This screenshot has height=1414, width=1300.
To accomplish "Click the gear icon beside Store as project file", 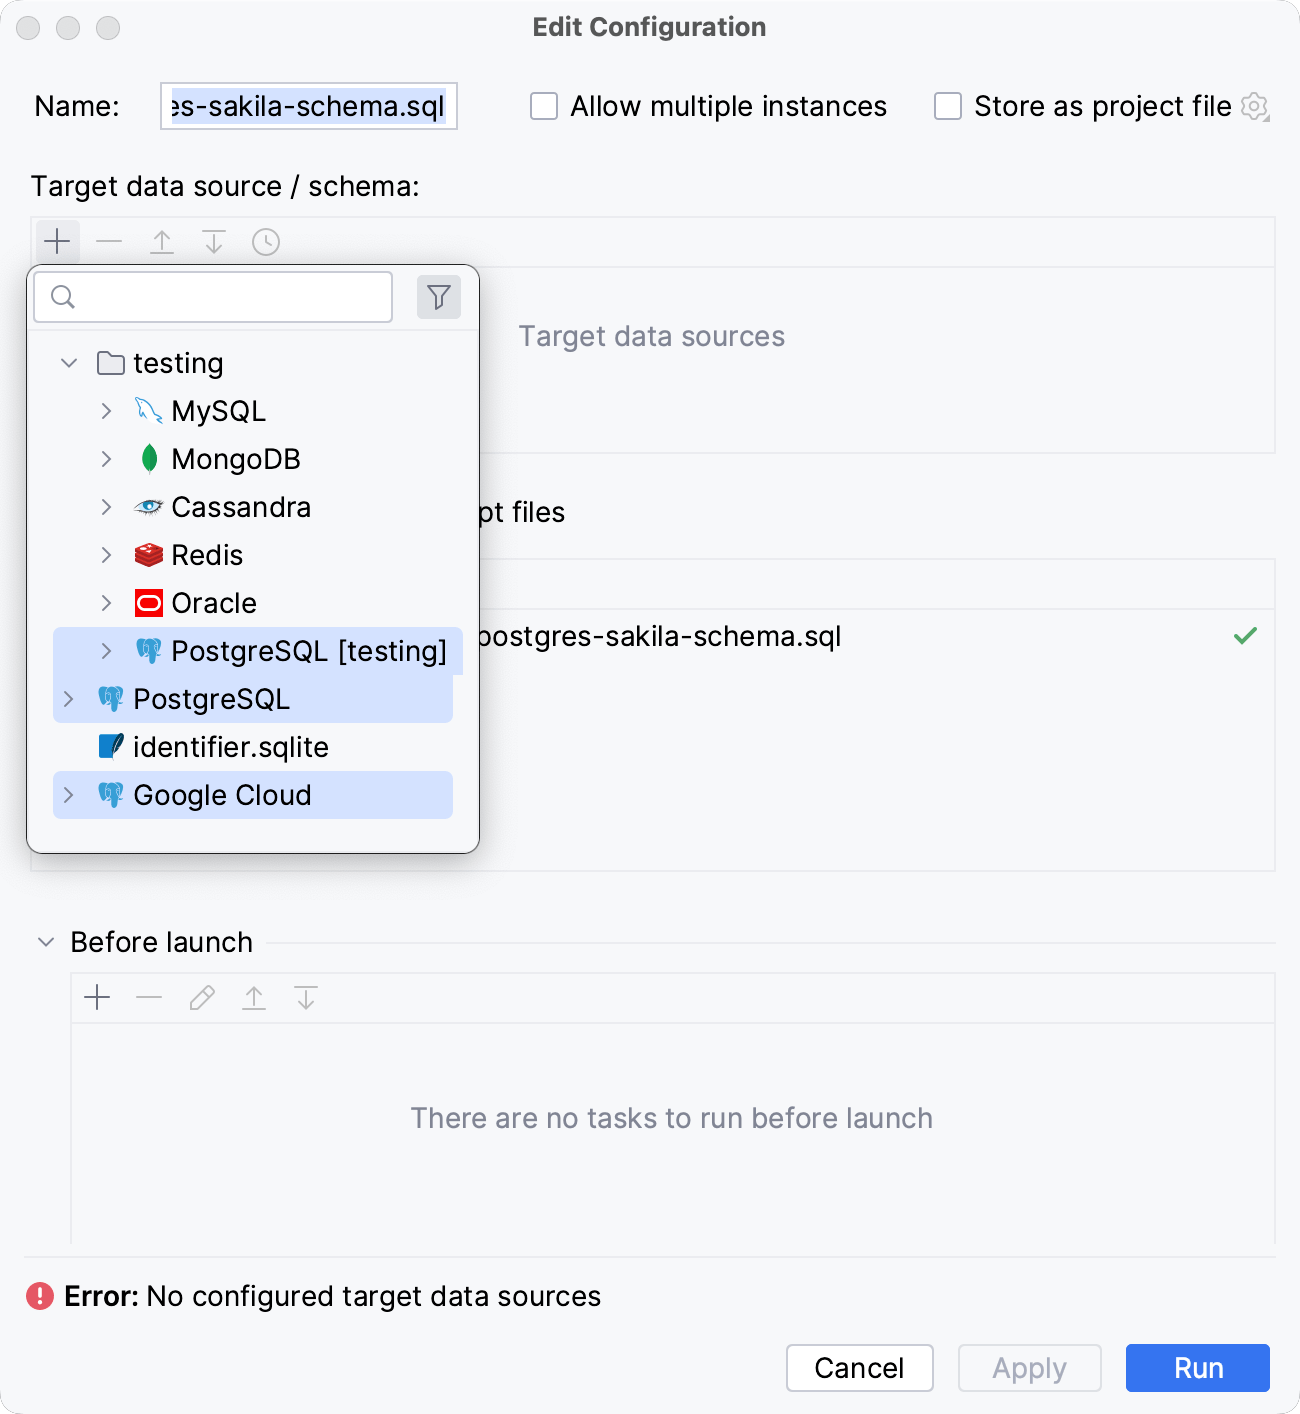I will point(1254,106).
